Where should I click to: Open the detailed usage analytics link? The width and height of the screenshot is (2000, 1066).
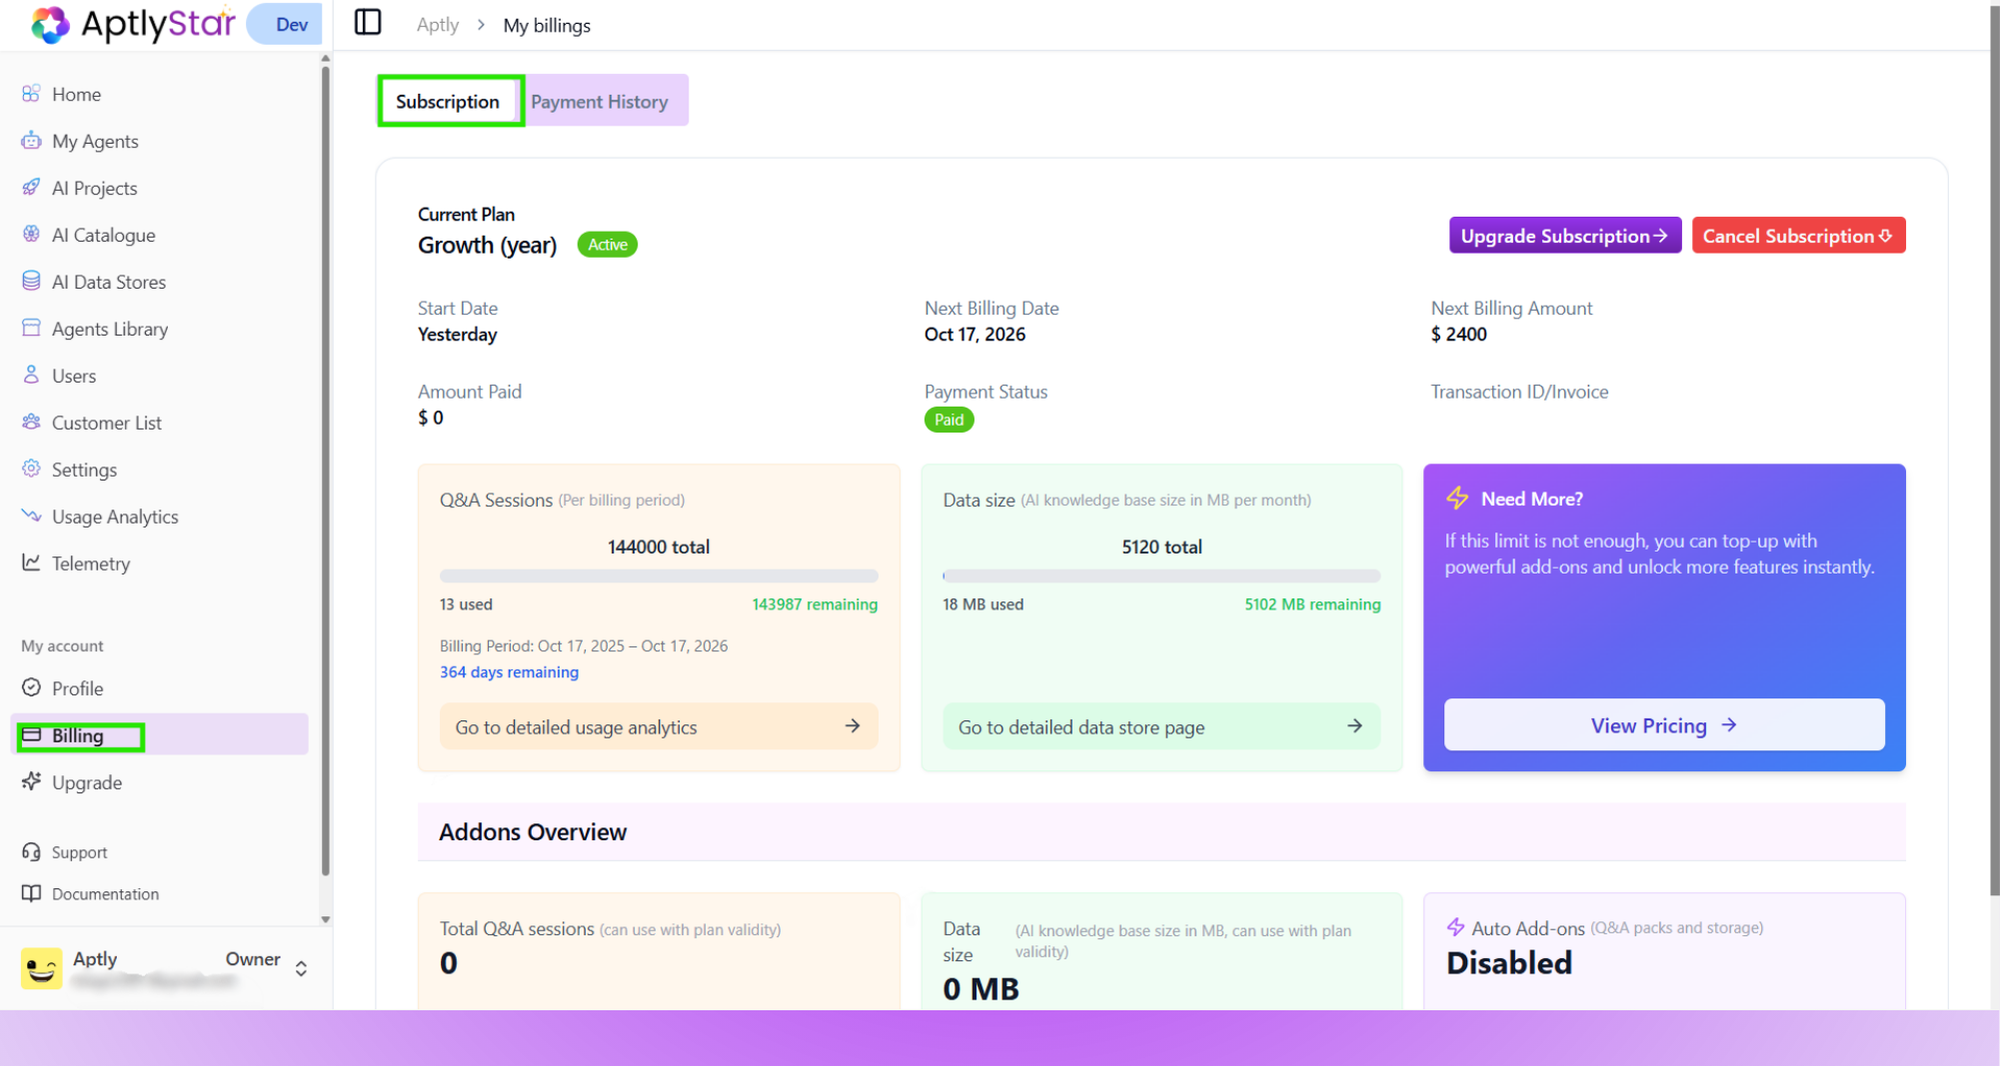coord(658,726)
